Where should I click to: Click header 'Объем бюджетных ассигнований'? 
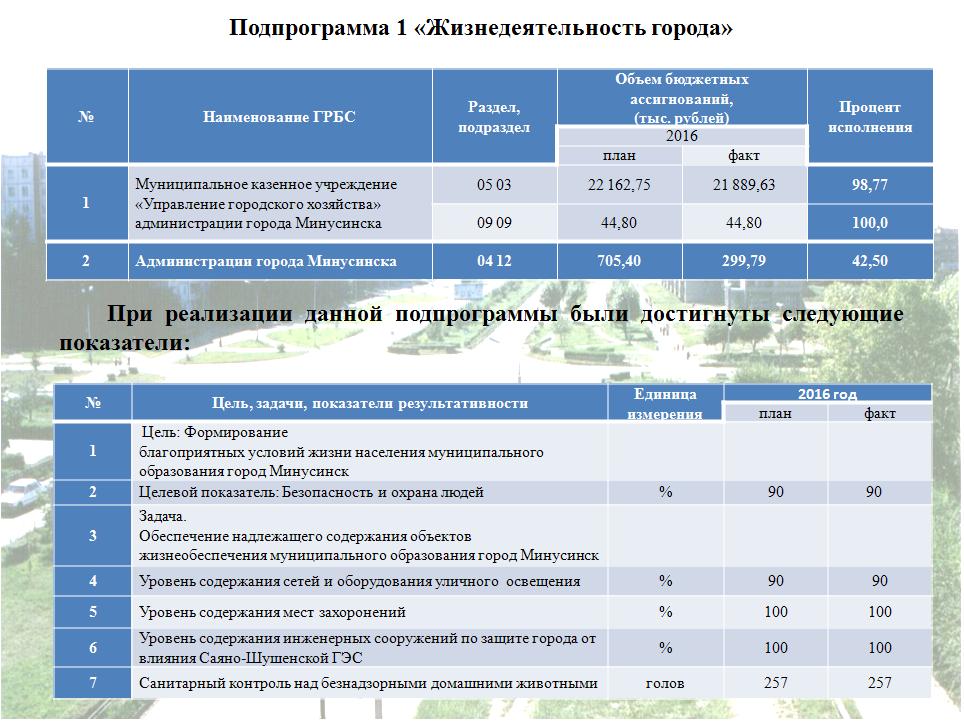click(x=682, y=98)
